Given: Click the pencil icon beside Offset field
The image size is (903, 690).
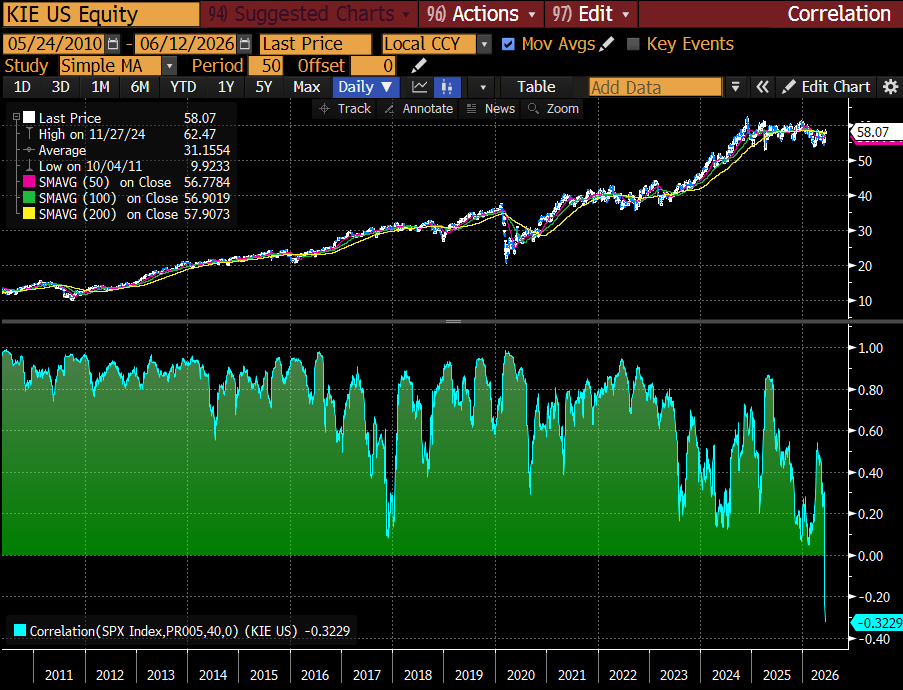Looking at the screenshot, I should coord(419,66).
